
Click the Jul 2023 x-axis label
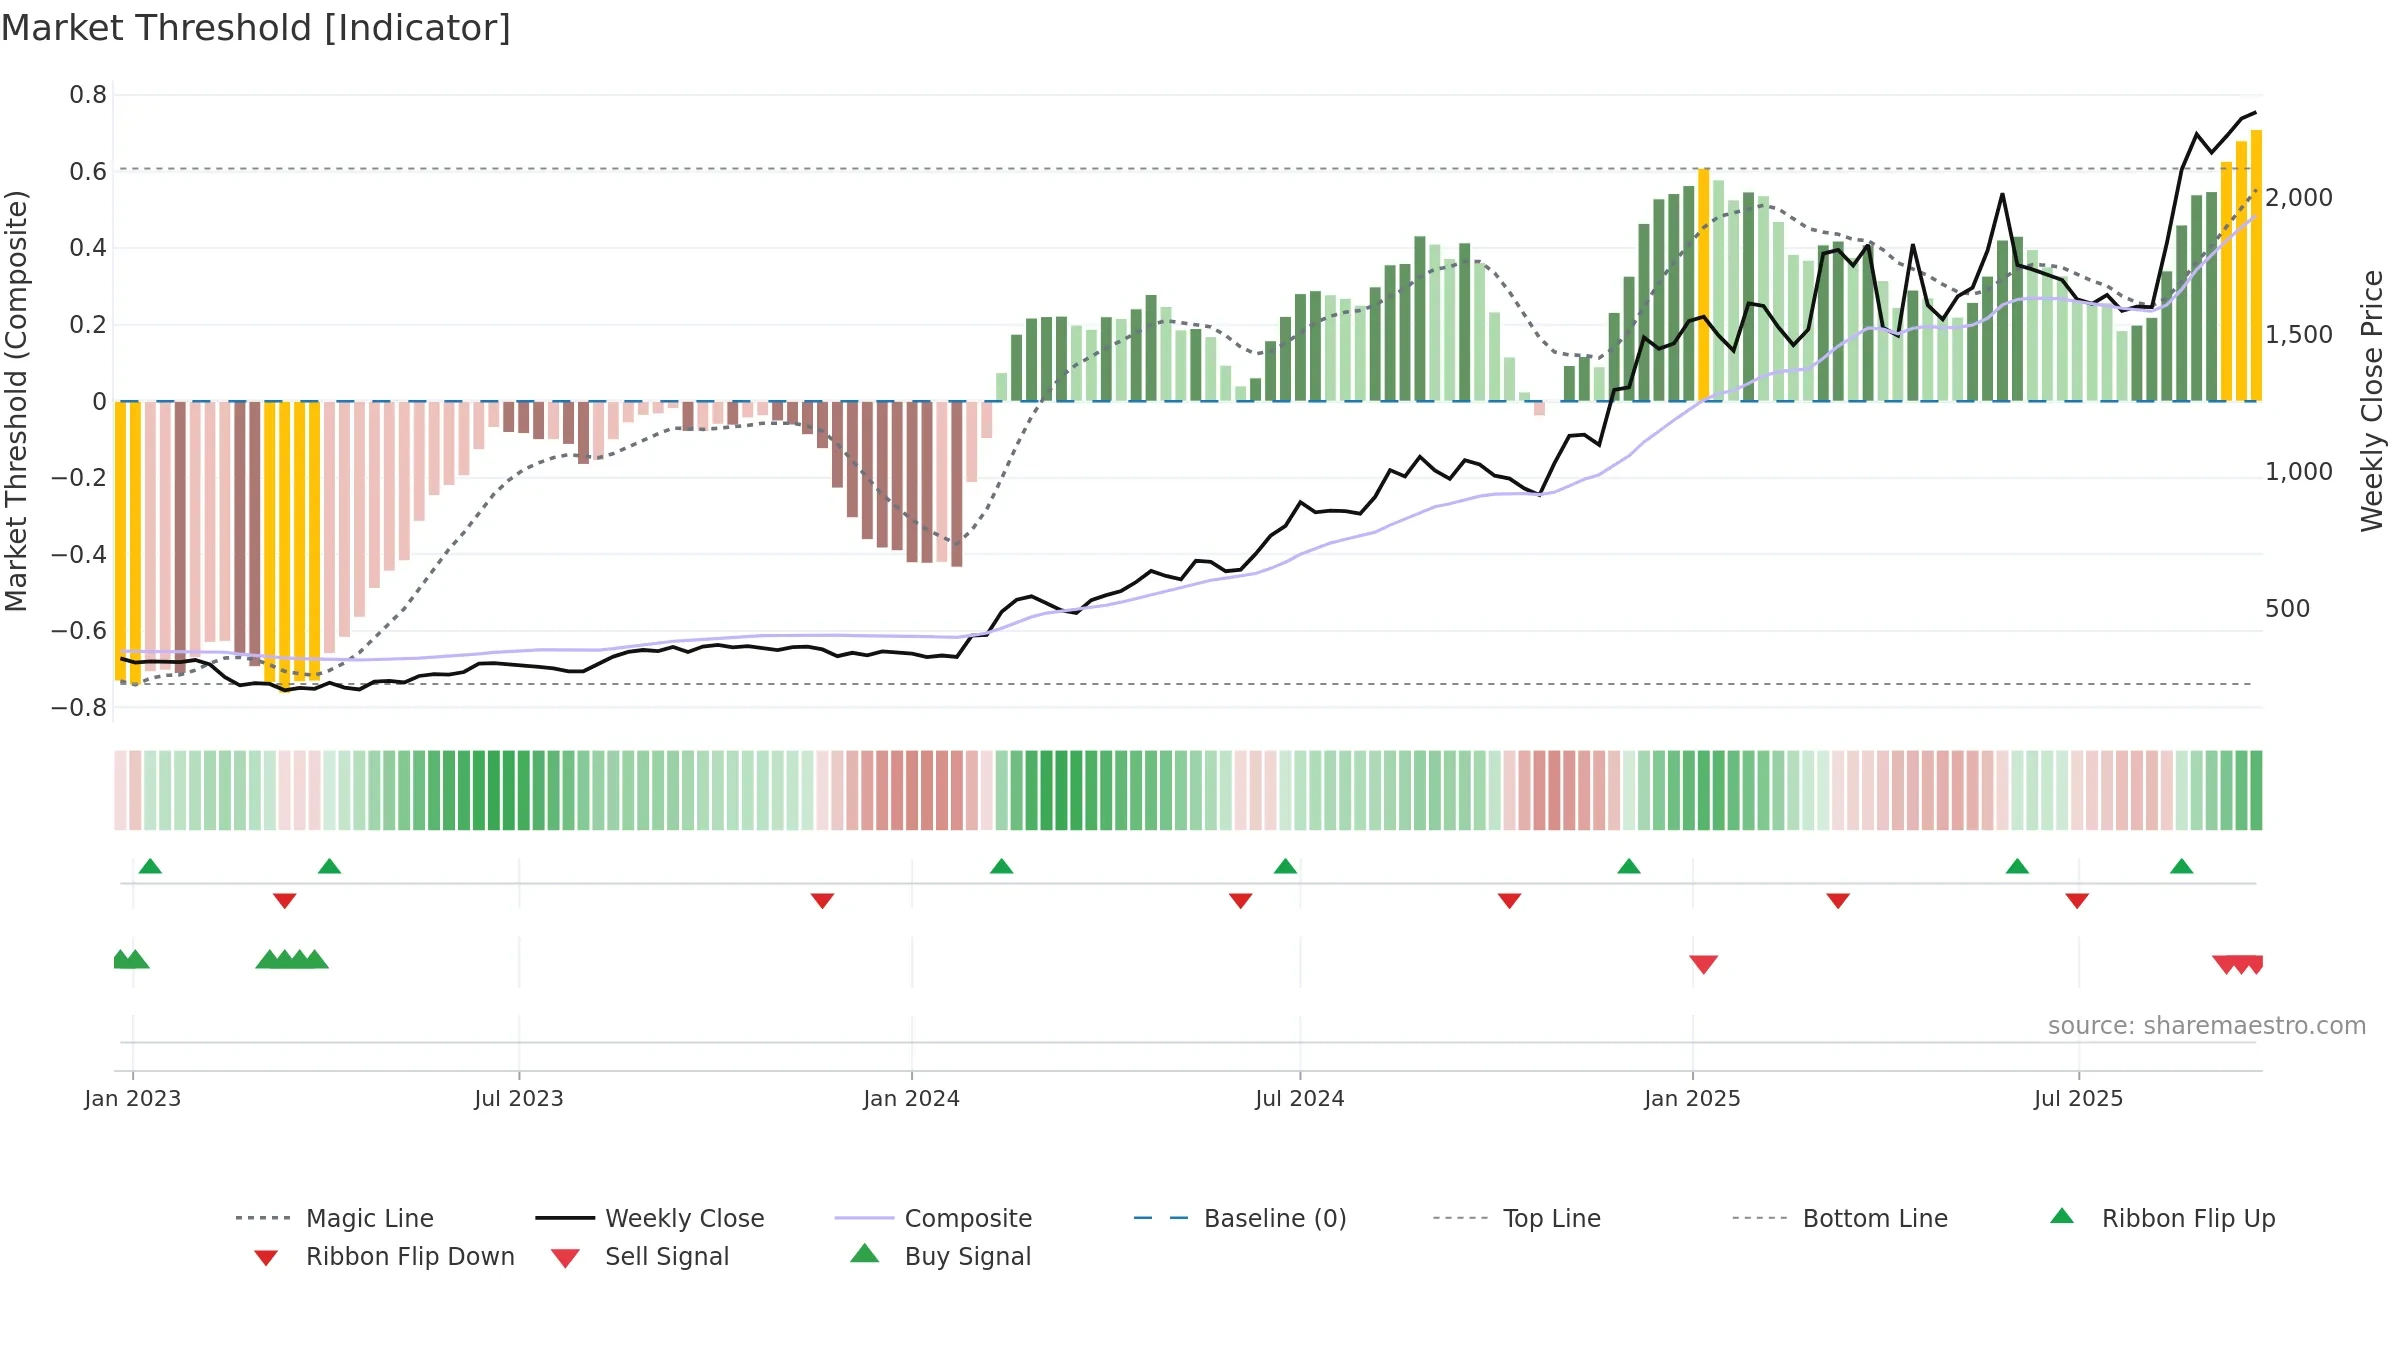click(519, 1099)
